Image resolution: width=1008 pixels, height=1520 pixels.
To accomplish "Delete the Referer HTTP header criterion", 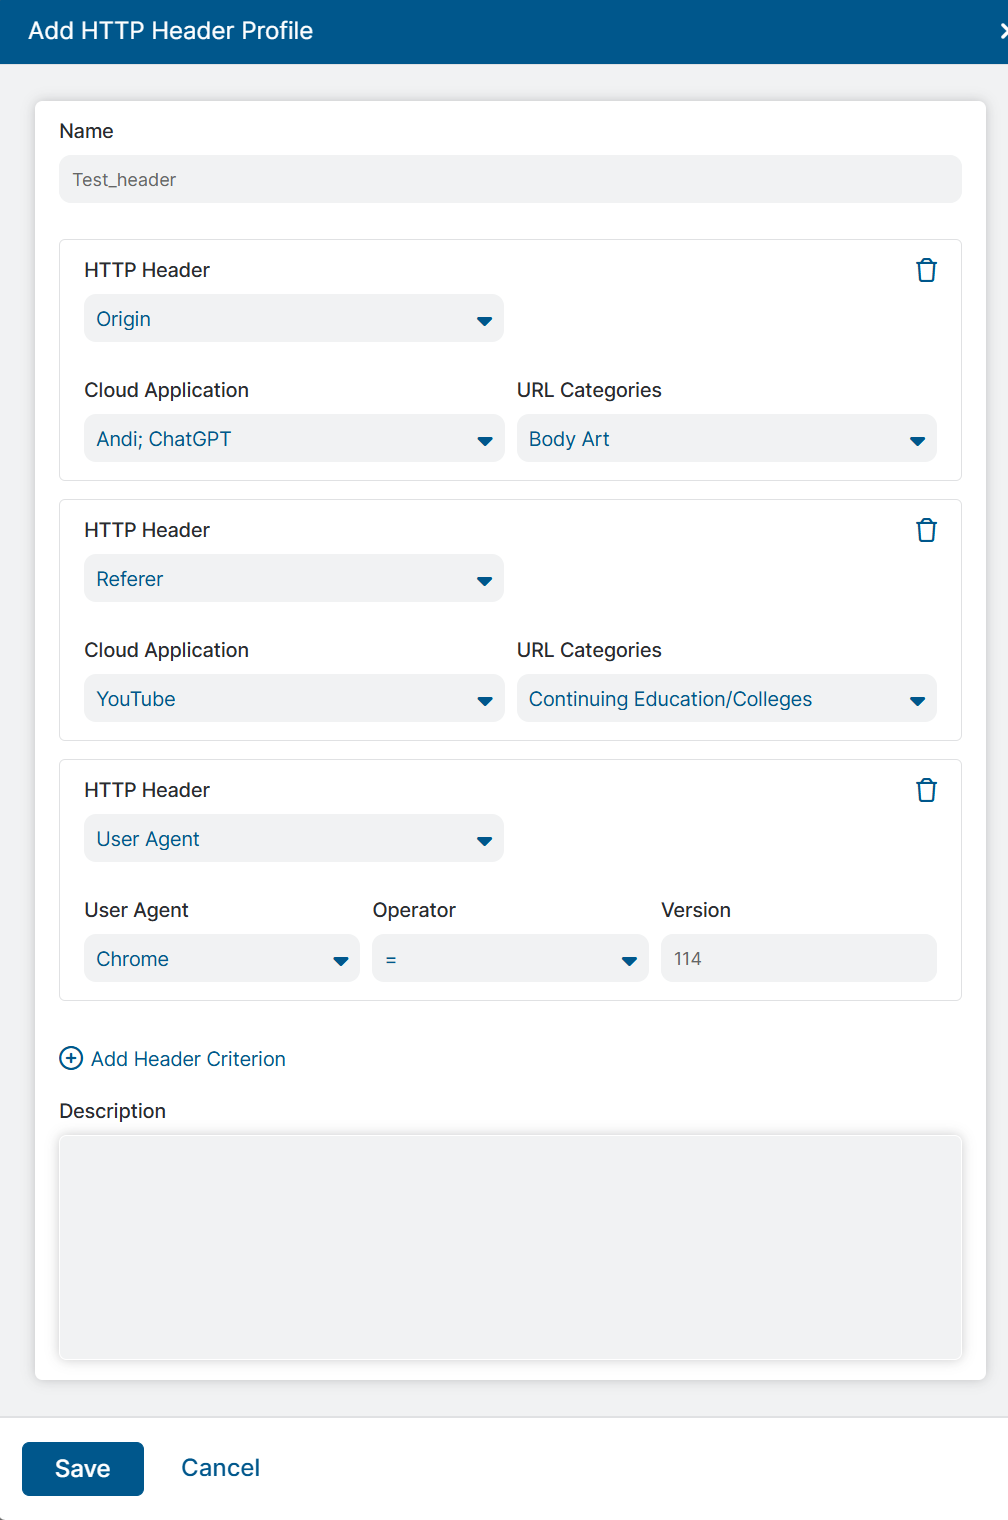I will coord(926,530).
